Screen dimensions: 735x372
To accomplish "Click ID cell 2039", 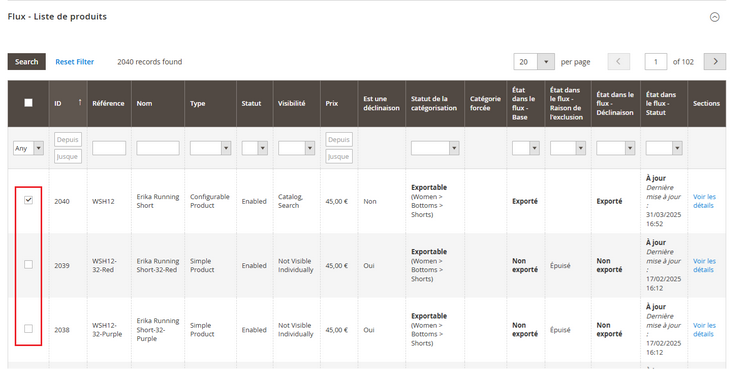I will 62,266.
